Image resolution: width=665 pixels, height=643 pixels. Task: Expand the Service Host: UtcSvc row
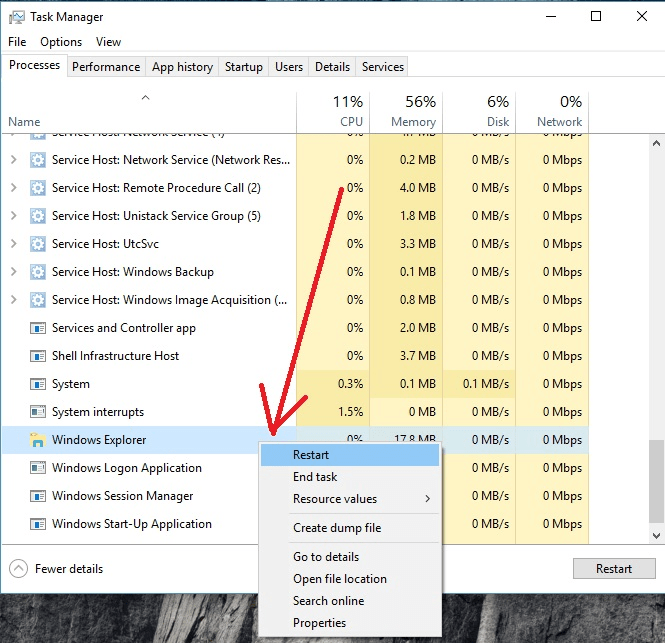(14, 244)
